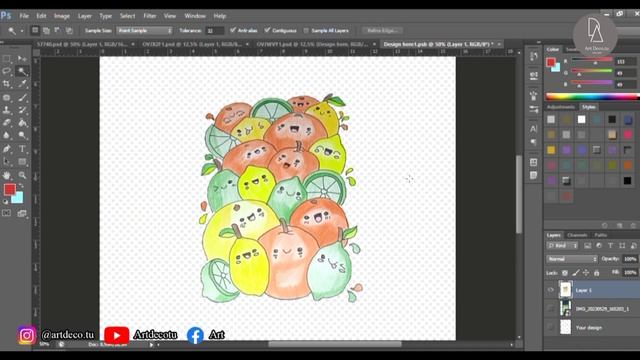Click the Tolerance input field
The height and width of the screenshot is (360, 640).
click(214, 31)
